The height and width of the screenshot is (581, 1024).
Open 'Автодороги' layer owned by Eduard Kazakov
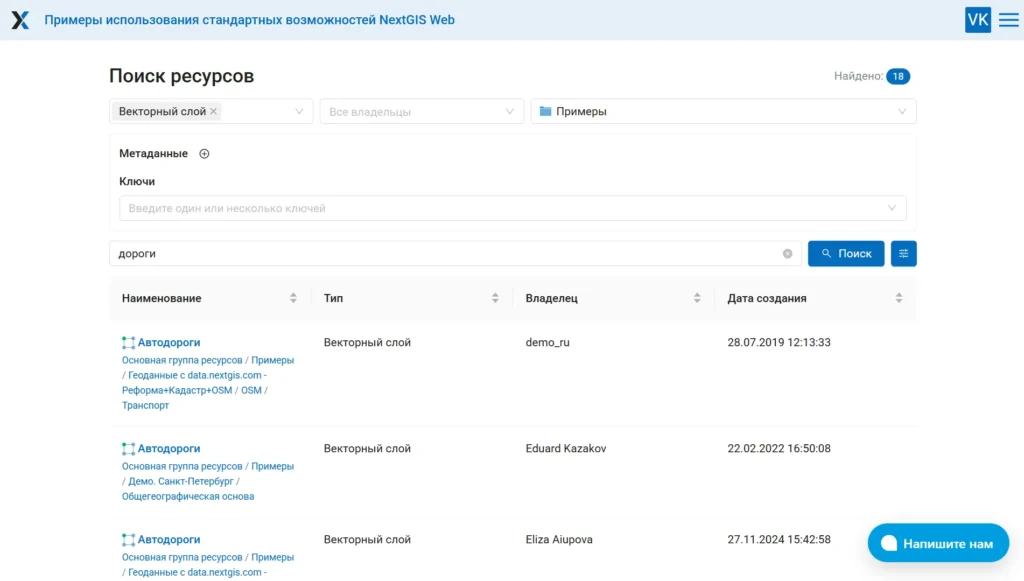(x=168, y=448)
